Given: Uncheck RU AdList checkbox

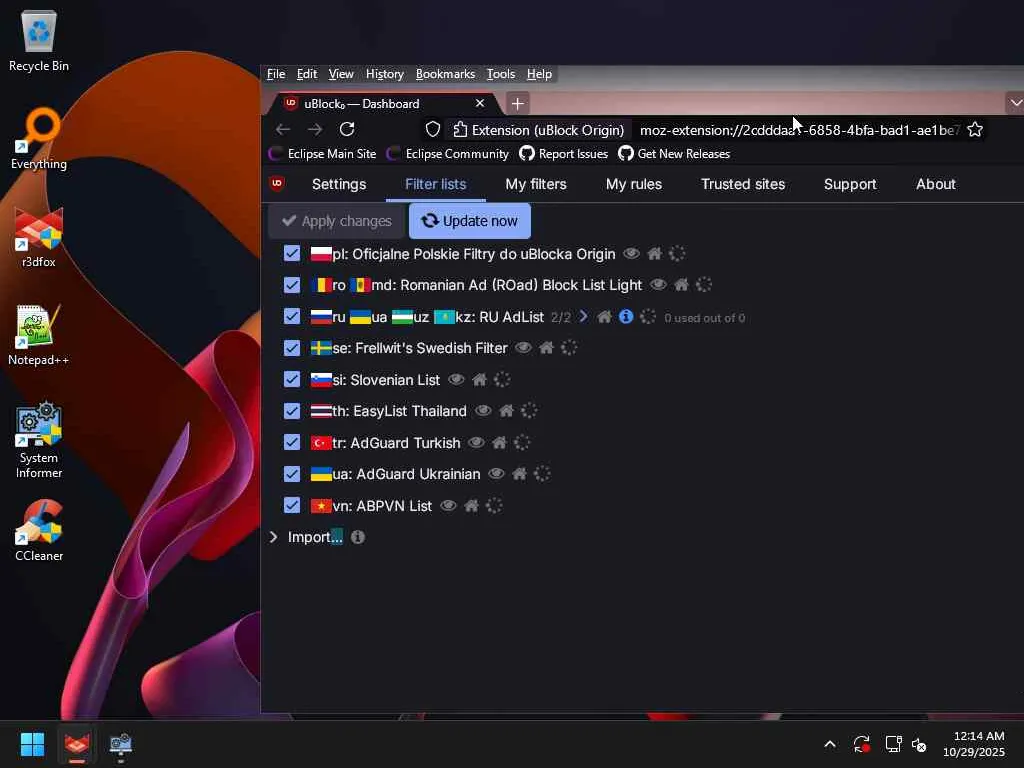Looking at the screenshot, I should point(292,317).
